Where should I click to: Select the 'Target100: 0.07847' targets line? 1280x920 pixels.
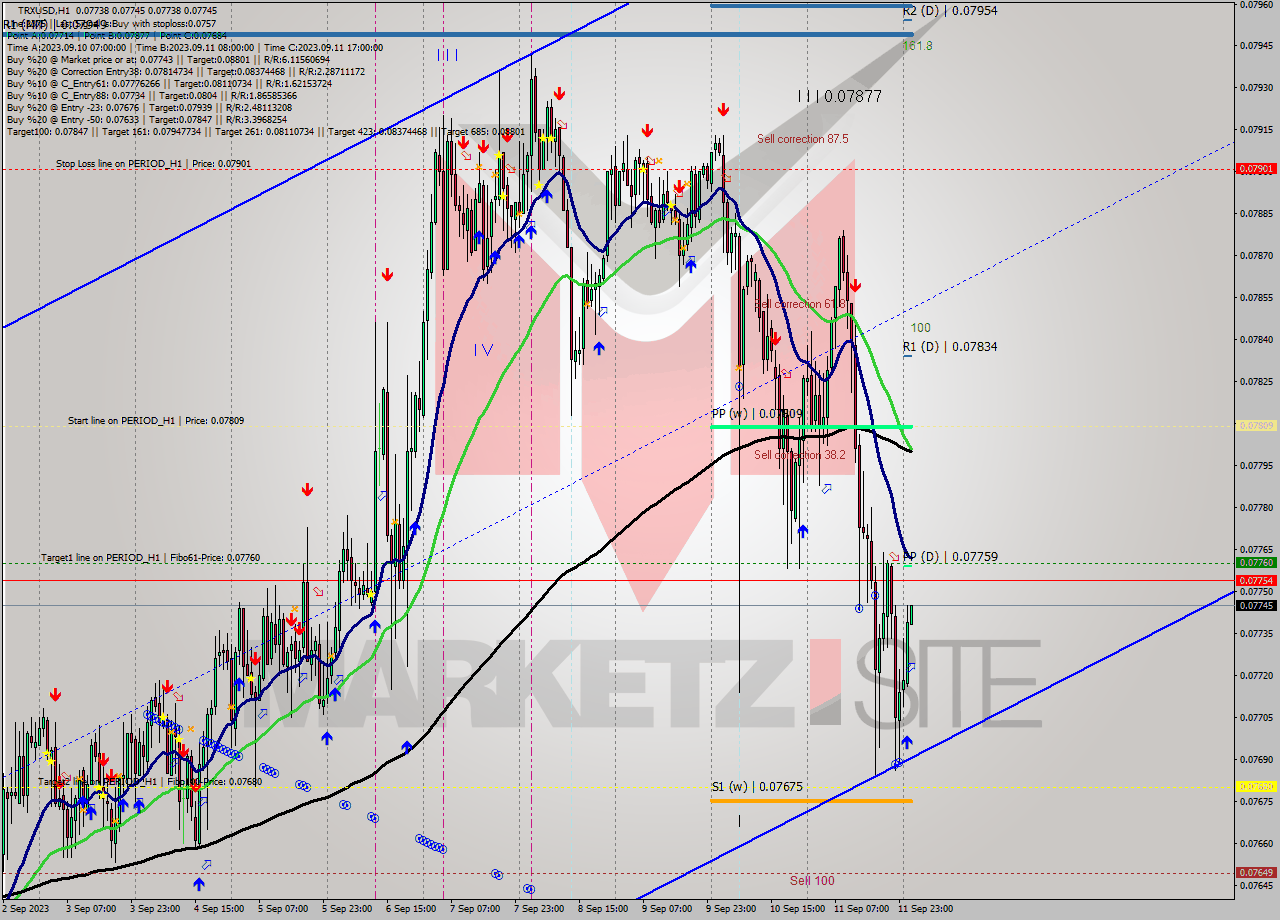pyautogui.click(x=265, y=132)
